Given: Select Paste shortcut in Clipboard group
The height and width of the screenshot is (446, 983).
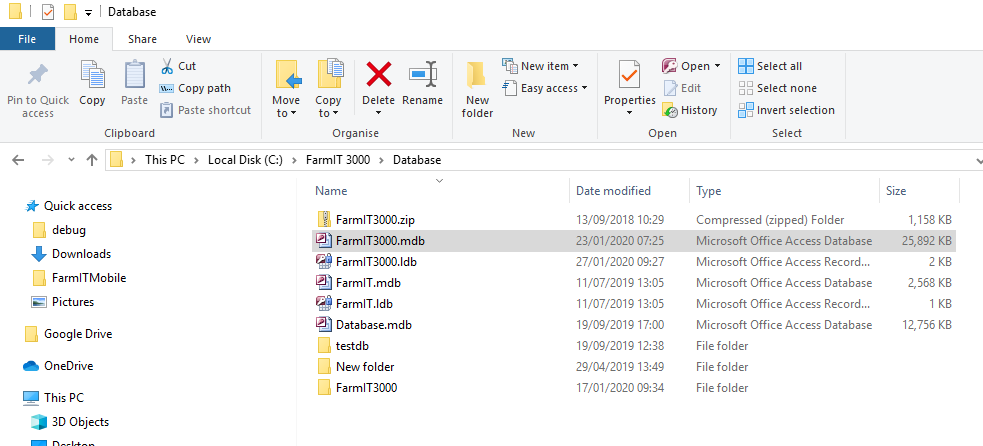Looking at the screenshot, I should pos(205,110).
